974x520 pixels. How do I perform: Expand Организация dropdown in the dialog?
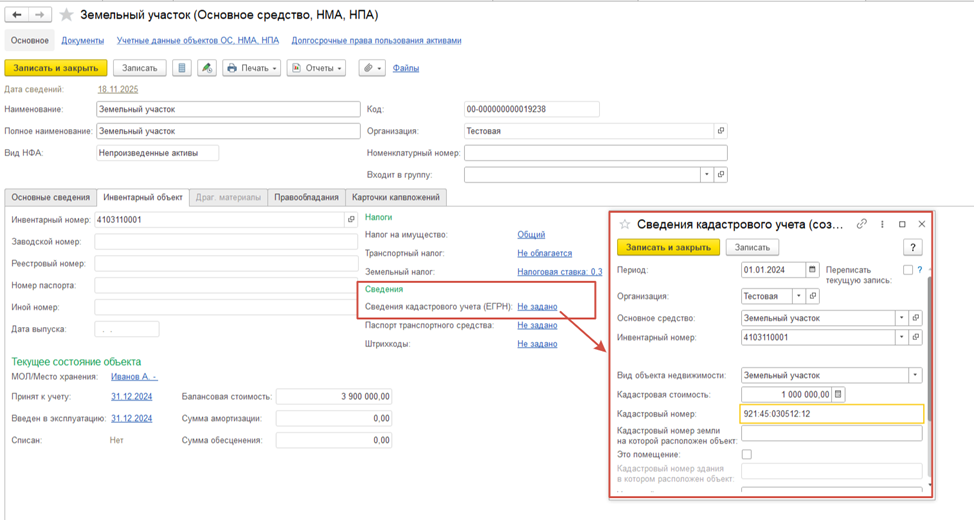point(799,296)
